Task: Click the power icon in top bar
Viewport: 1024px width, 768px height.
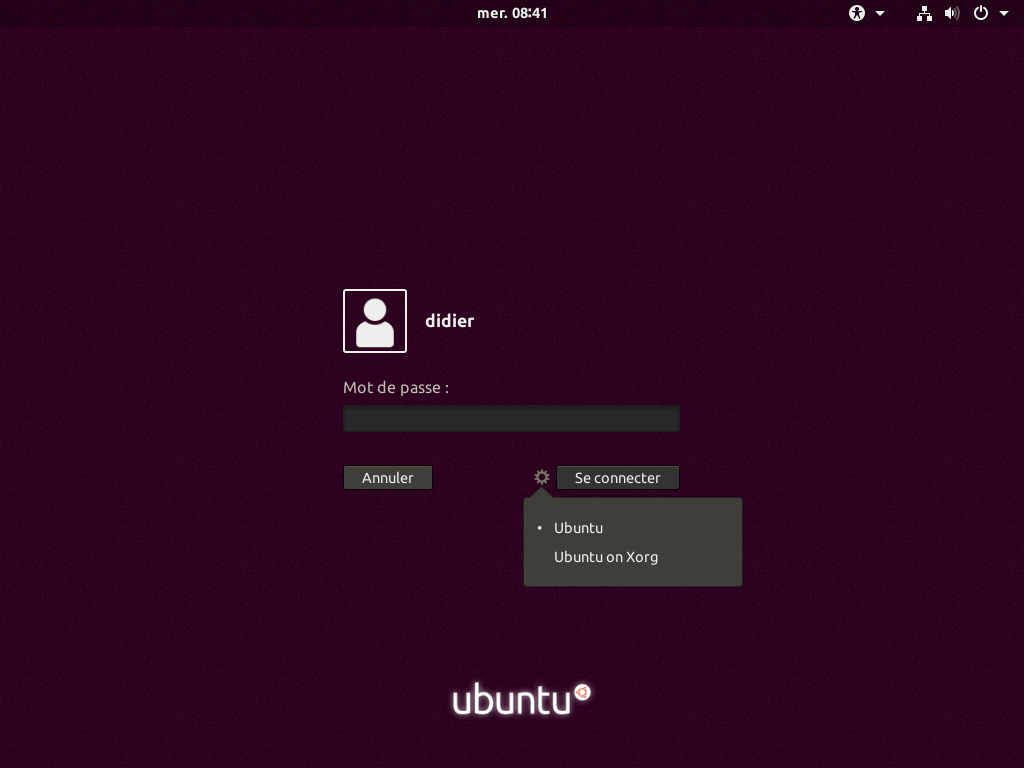Action: click(981, 13)
